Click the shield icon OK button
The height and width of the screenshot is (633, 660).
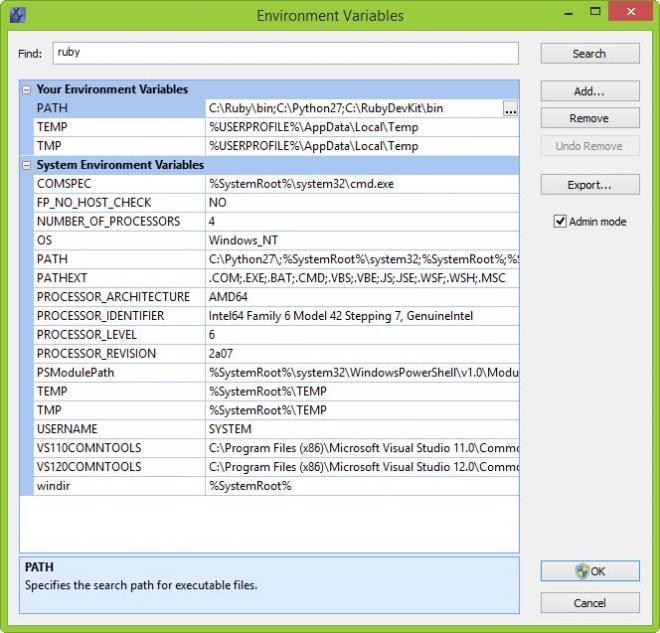point(590,571)
